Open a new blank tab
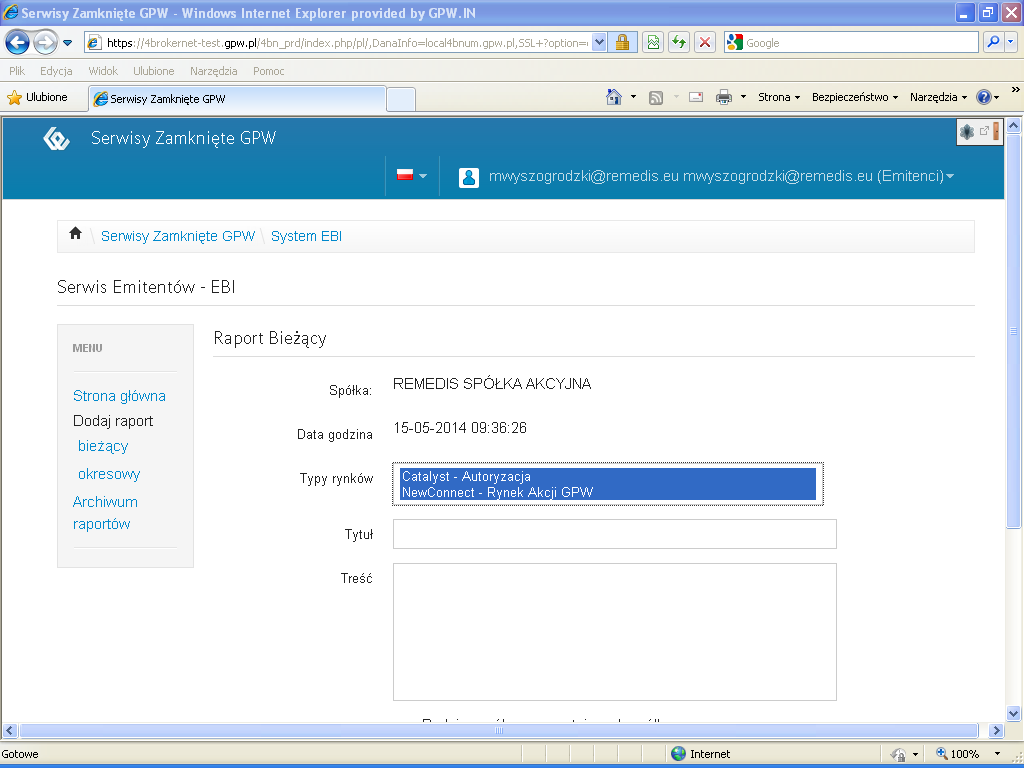The width and height of the screenshot is (1024, 768). click(x=401, y=99)
